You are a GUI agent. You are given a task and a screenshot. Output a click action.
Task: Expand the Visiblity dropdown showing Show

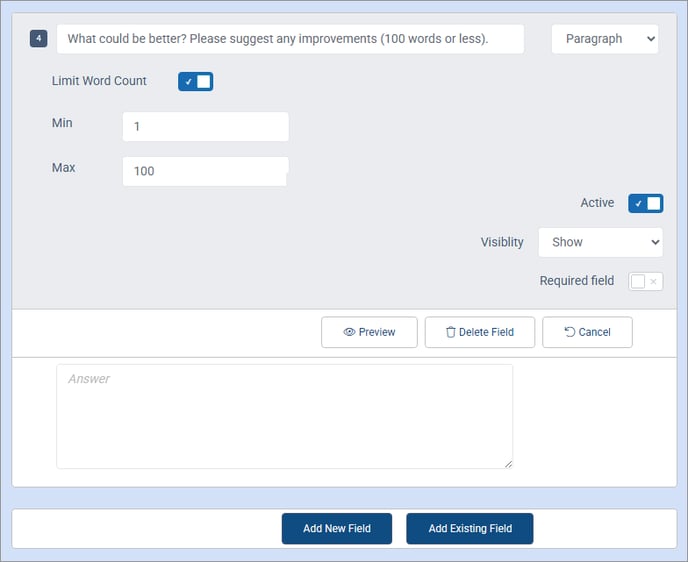pyautogui.click(x=600, y=242)
